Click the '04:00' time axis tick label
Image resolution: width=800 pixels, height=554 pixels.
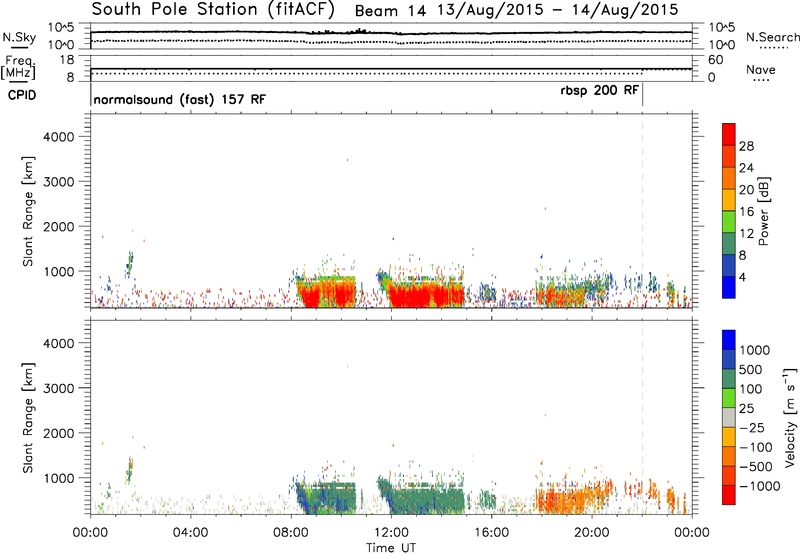point(190,533)
